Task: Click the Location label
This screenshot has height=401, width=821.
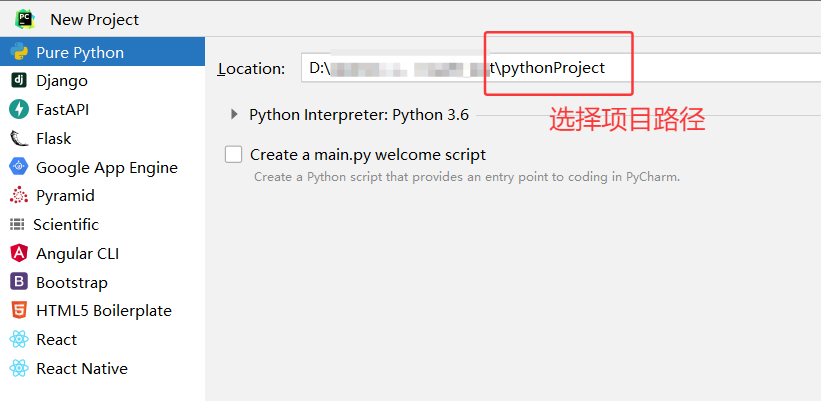Action: (x=251, y=69)
